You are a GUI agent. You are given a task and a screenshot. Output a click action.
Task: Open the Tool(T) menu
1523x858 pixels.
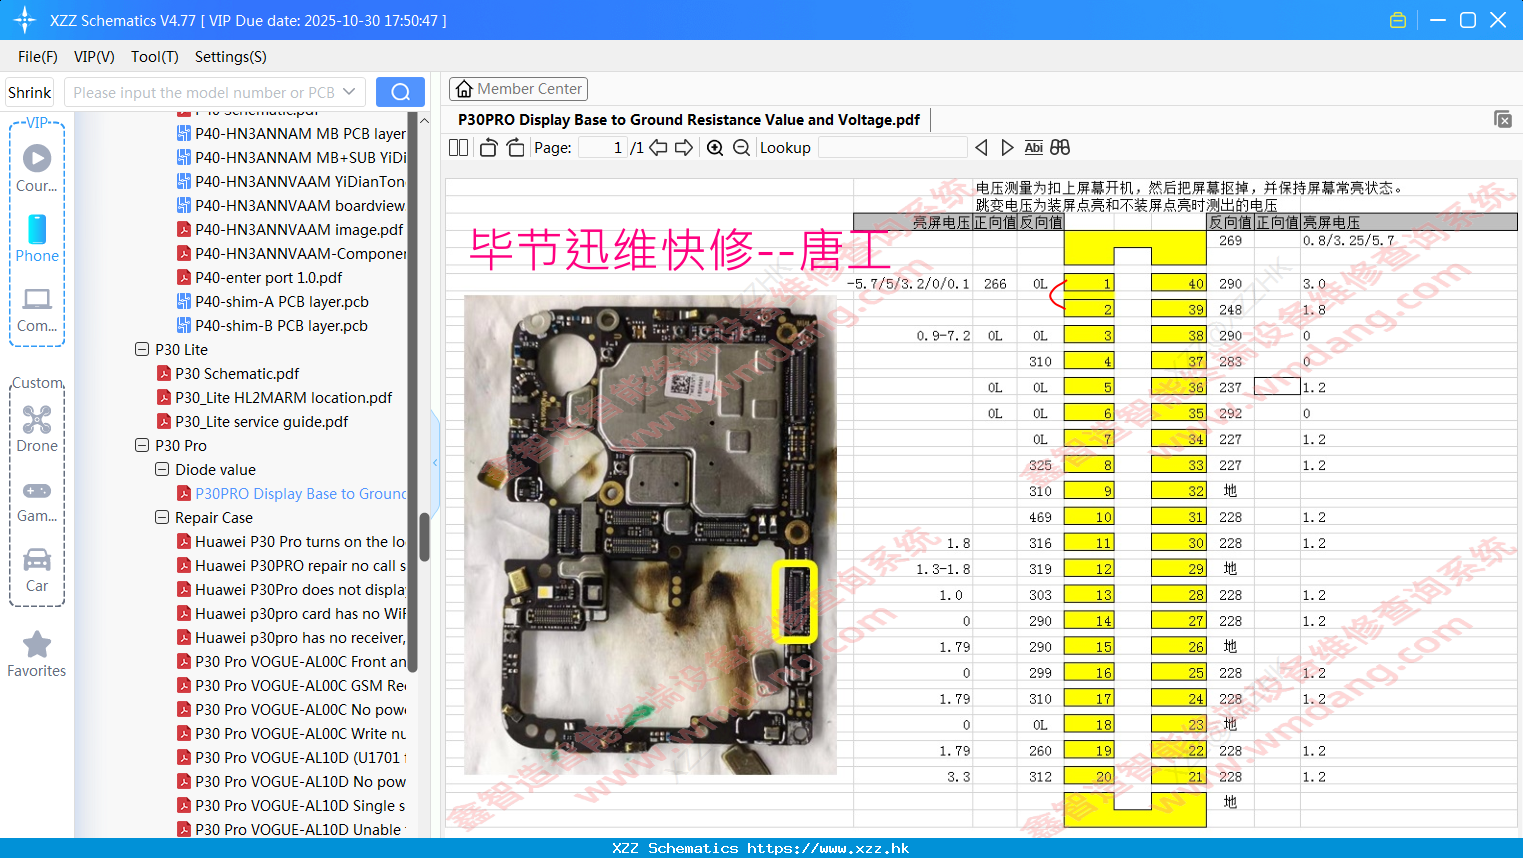tap(155, 57)
